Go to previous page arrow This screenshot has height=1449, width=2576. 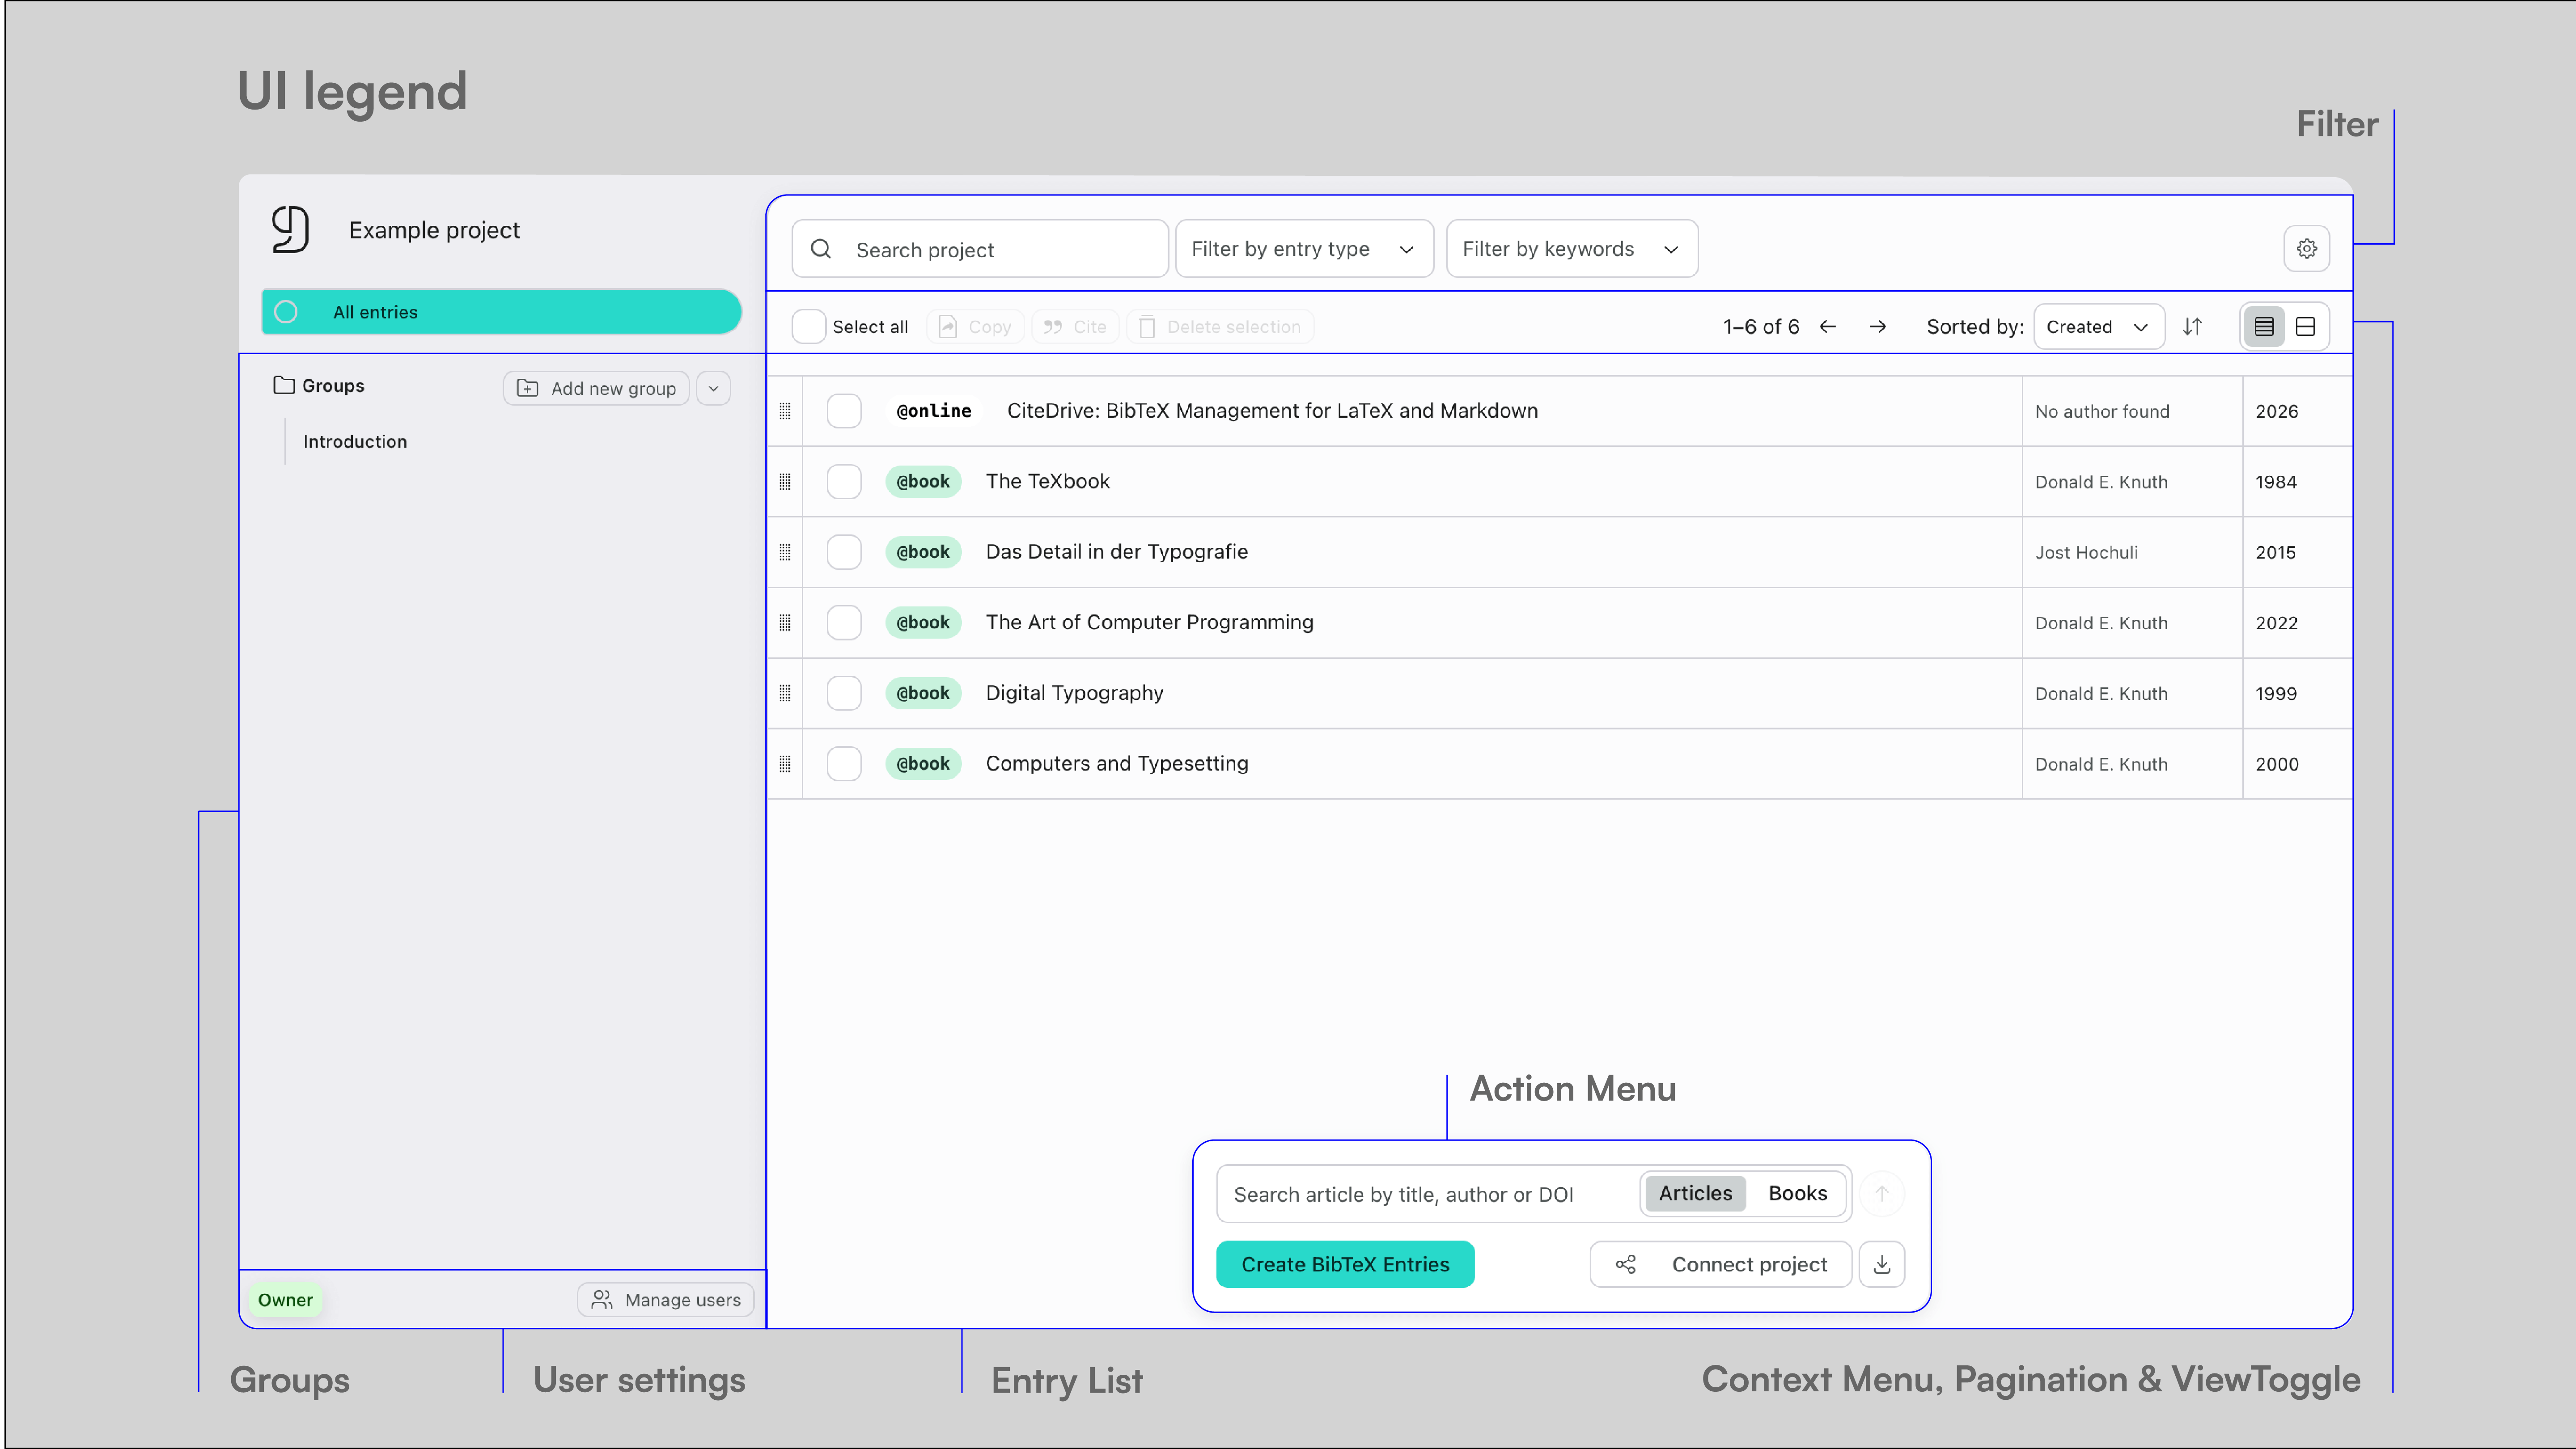pos(1828,327)
